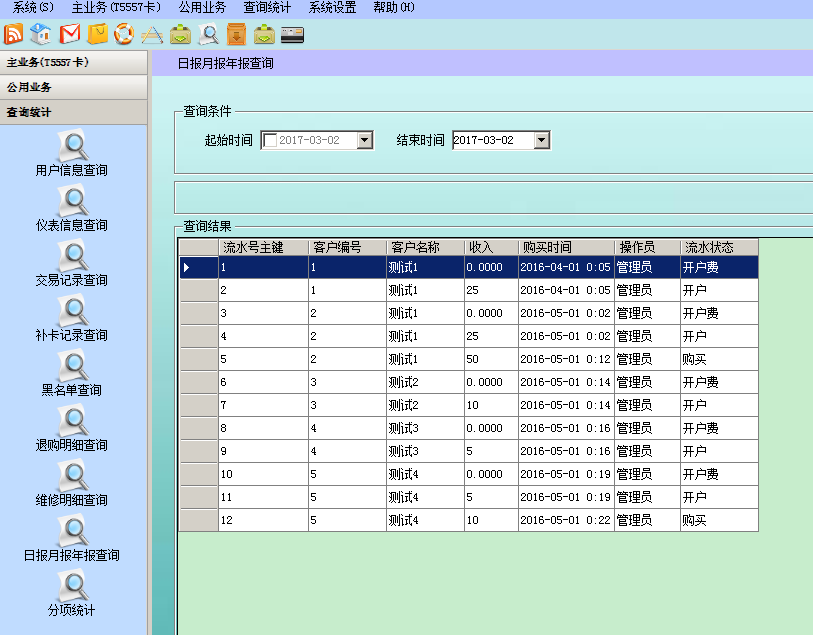Click the orange RSS feed toolbar icon

tap(13, 34)
